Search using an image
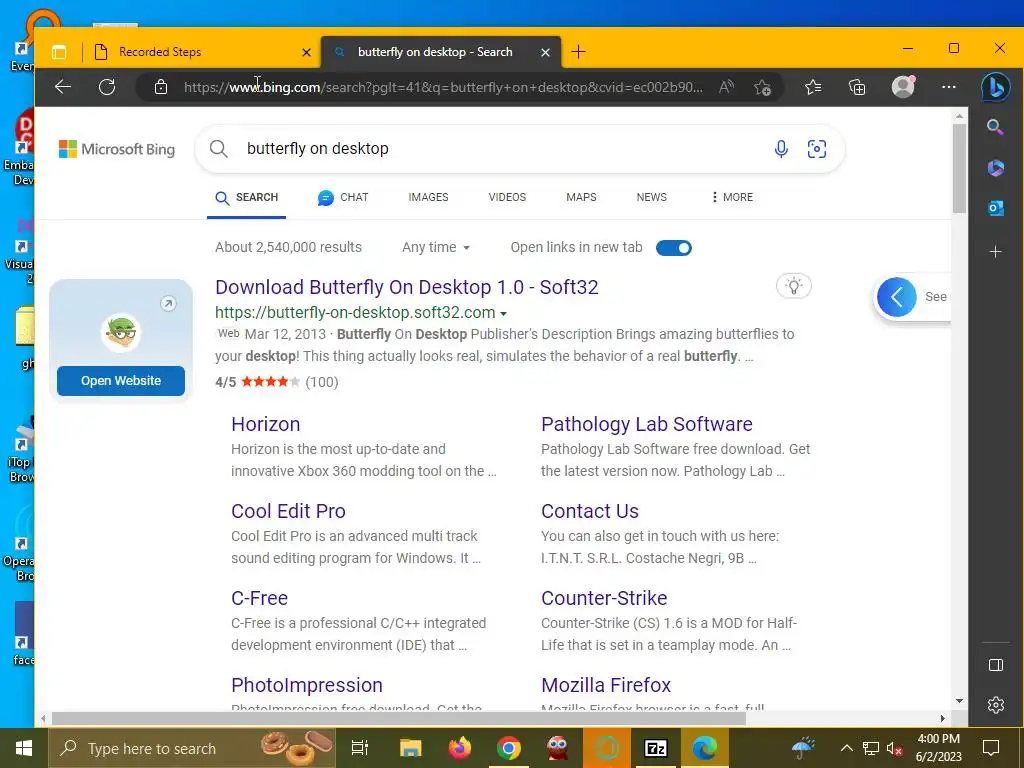Viewport: 1024px width, 768px height. point(816,149)
